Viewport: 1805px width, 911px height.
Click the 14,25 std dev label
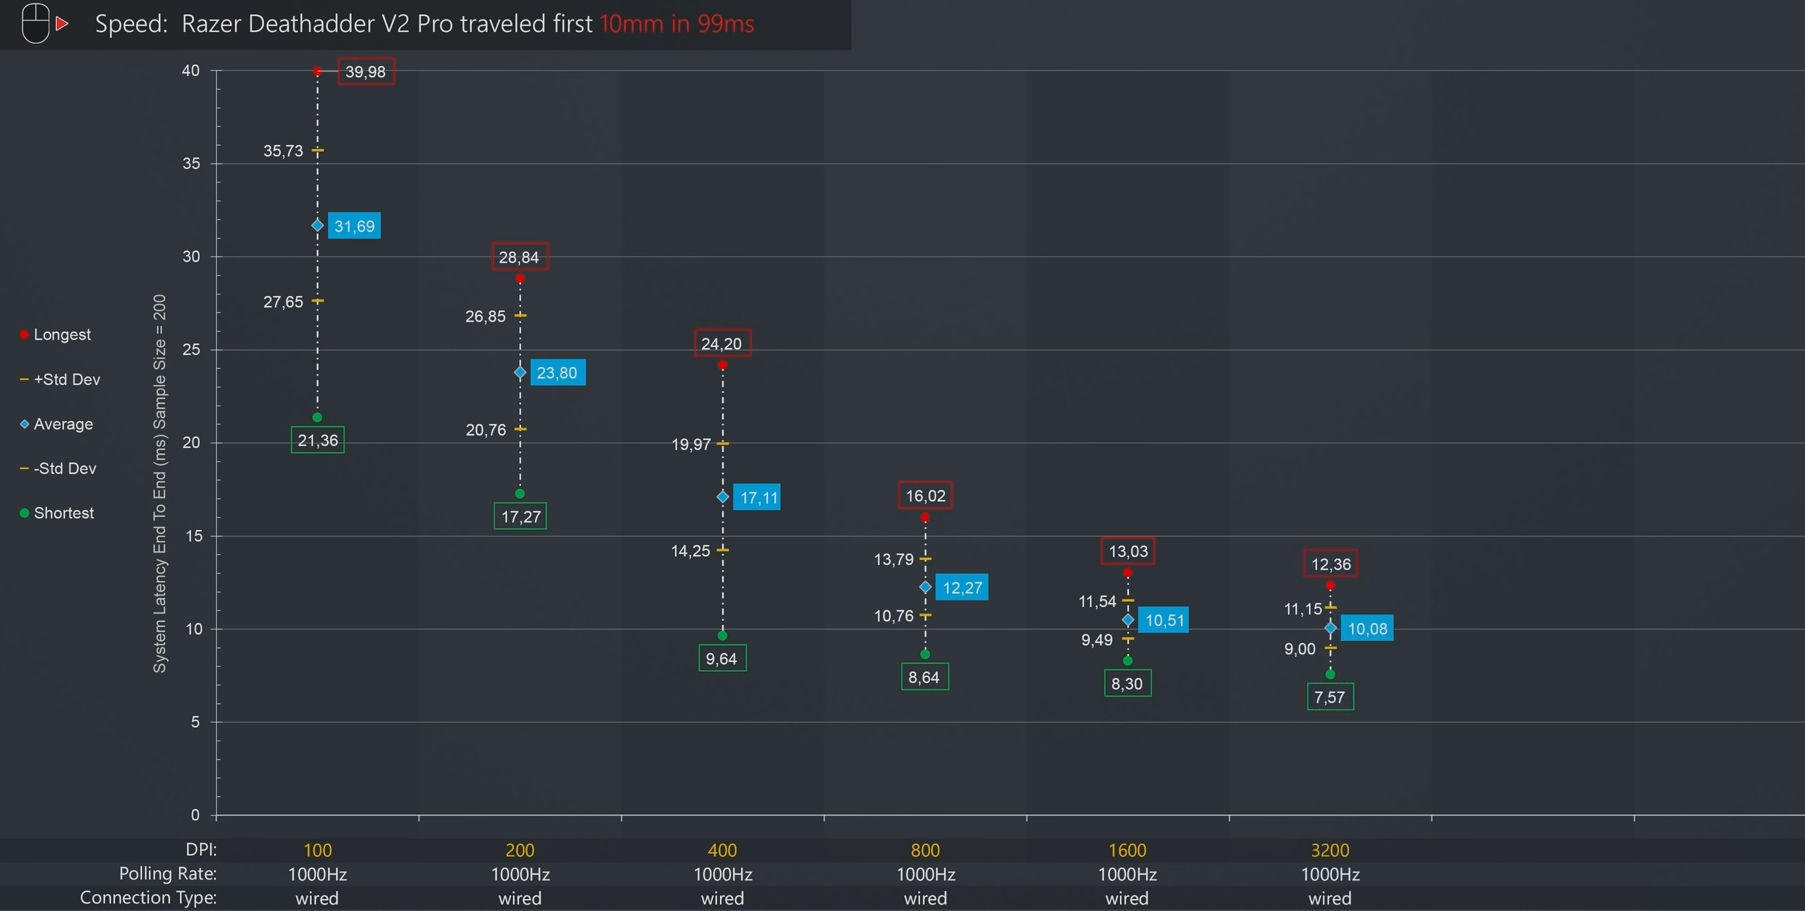click(x=691, y=551)
